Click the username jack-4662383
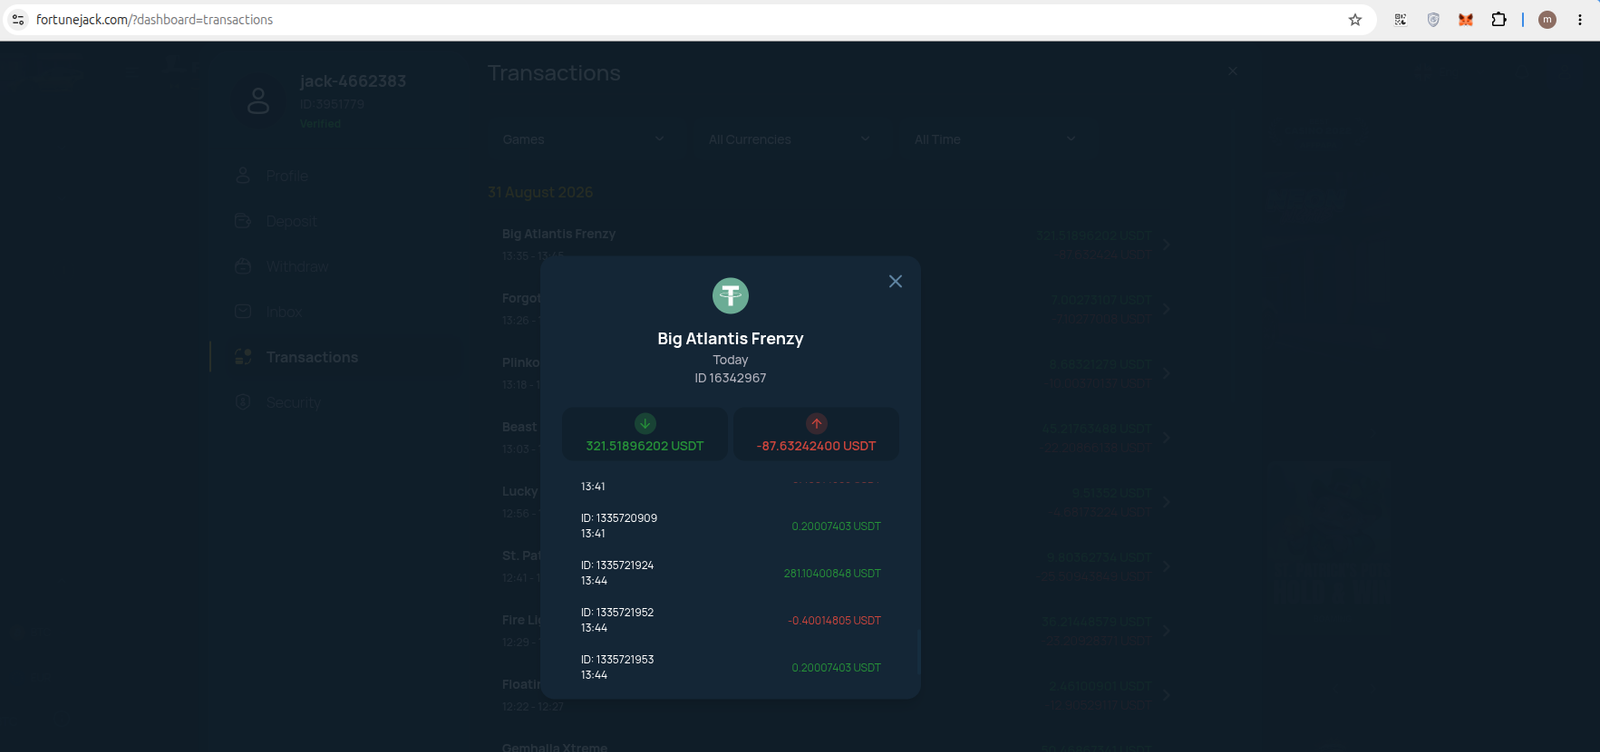Image resolution: width=1600 pixels, height=752 pixels. click(x=353, y=81)
